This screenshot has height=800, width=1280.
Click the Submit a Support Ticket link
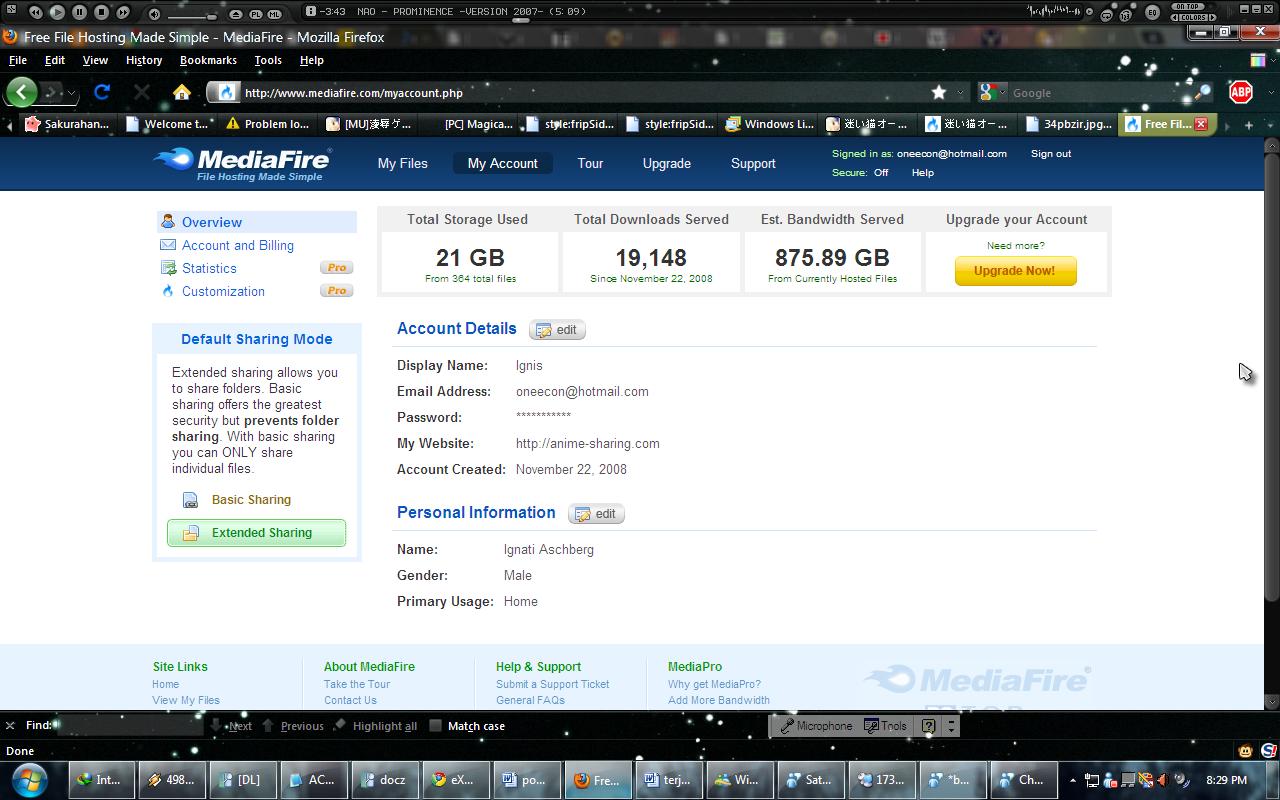pos(552,684)
